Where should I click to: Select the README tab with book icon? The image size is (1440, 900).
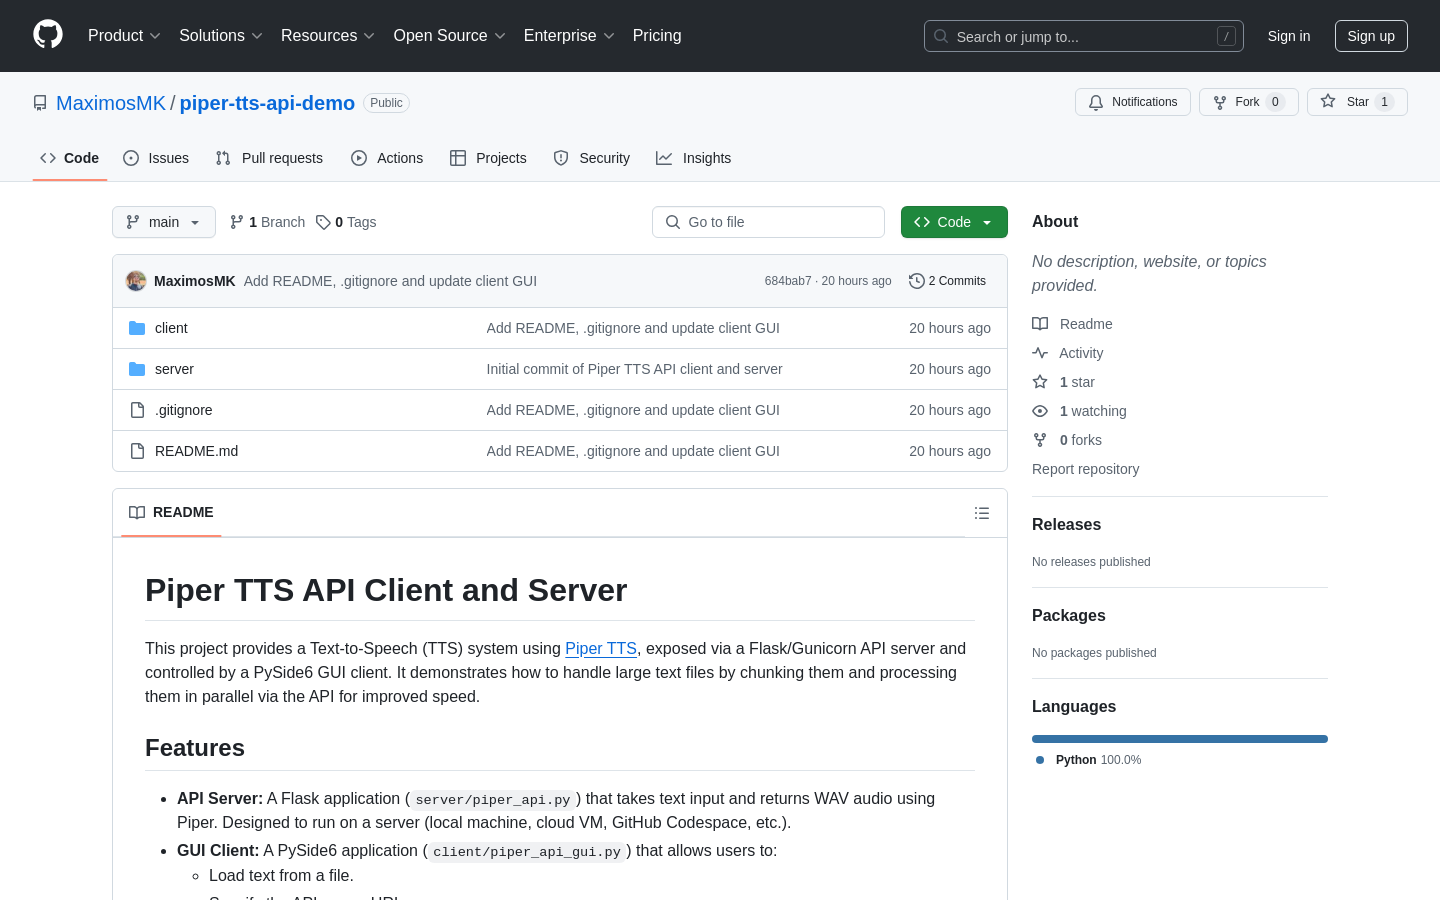click(x=171, y=512)
